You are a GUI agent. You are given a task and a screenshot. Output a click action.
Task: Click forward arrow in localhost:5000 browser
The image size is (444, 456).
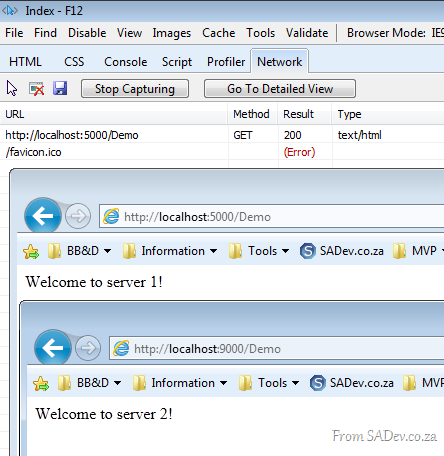78,216
